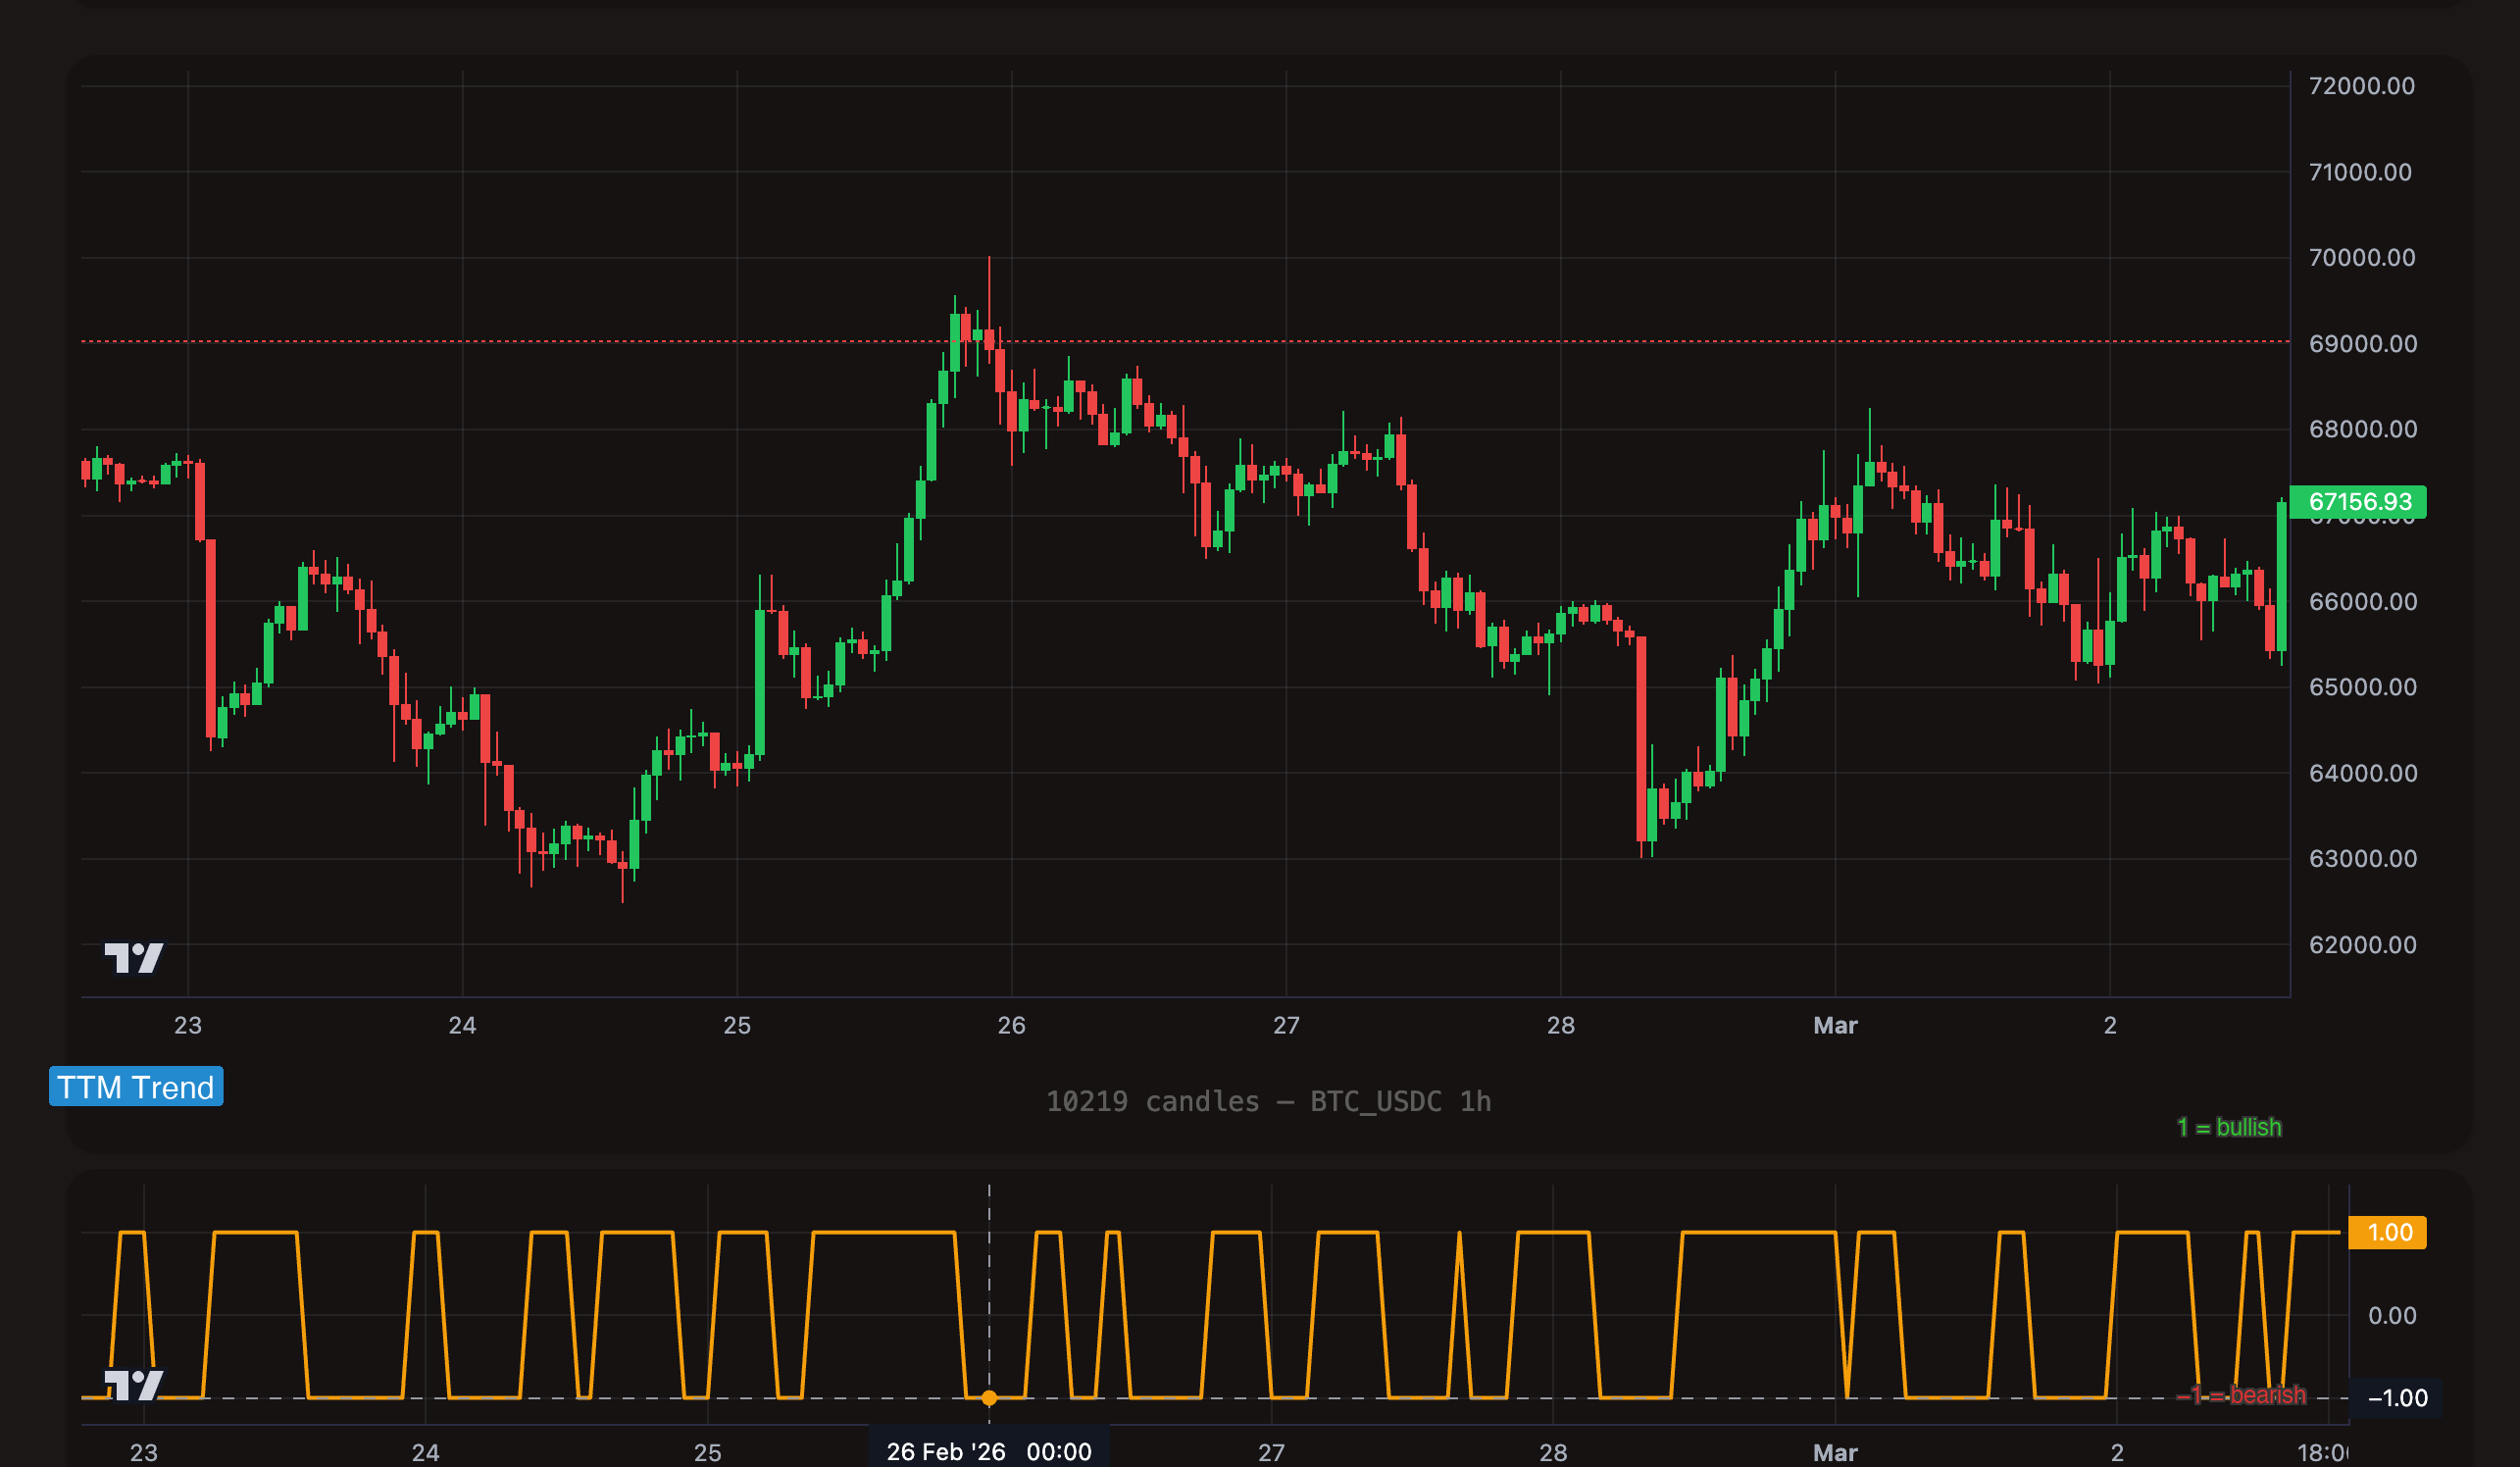Click the "26 Feb '26 00:00" date tooltip
The image size is (2520, 1467).
click(x=986, y=1451)
